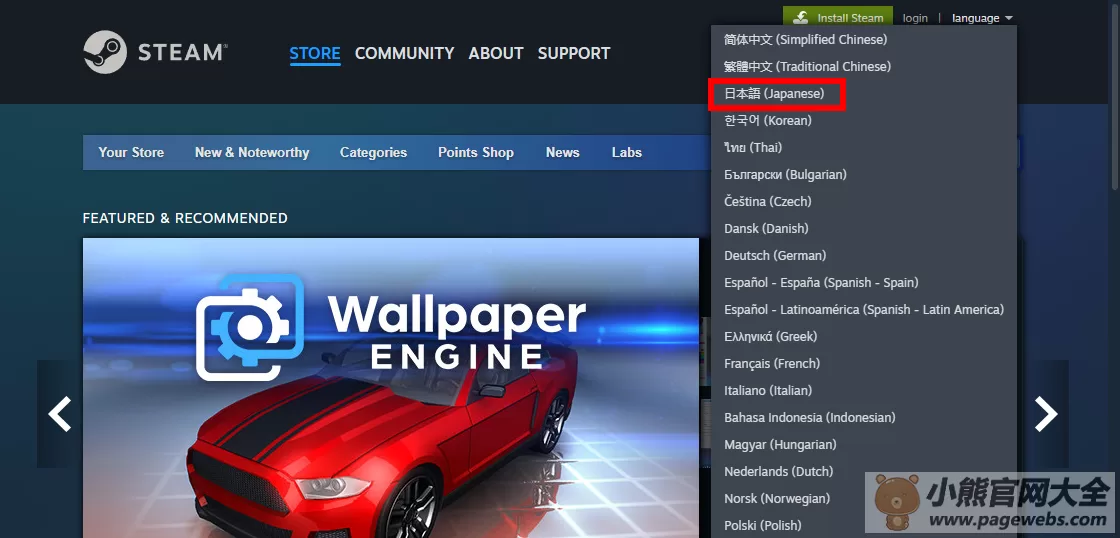Image resolution: width=1120 pixels, height=538 pixels.
Task: Open the Your Store tab
Action: [x=131, y=152]
